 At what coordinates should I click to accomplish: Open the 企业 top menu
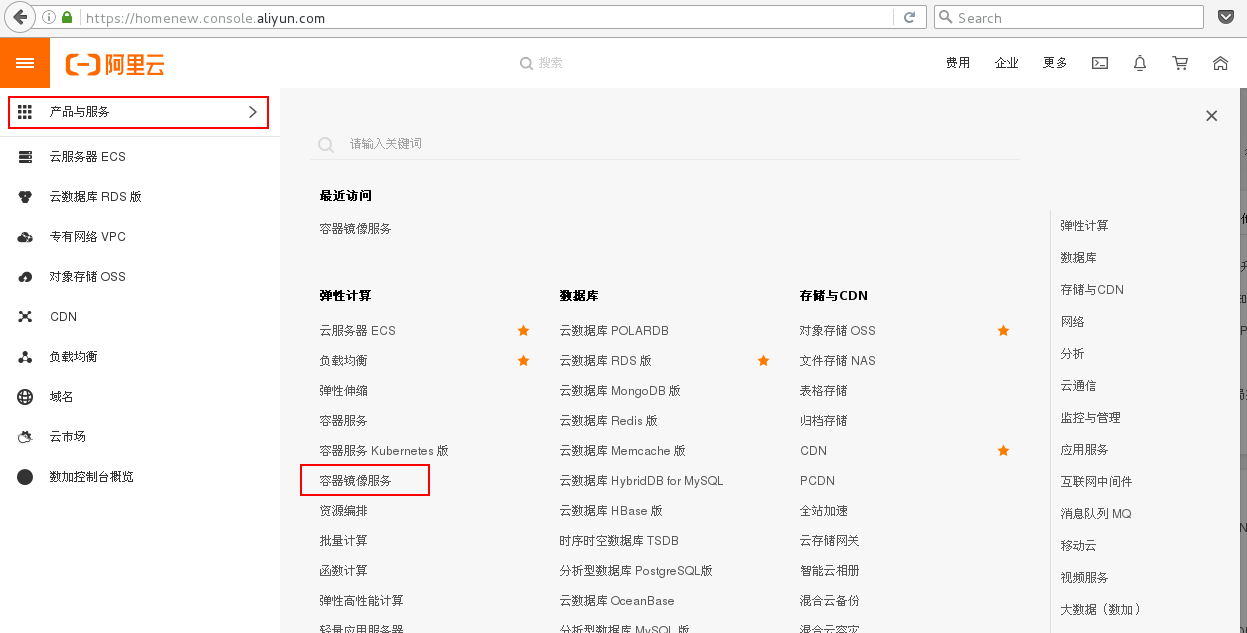click(x=1007, y=63)
